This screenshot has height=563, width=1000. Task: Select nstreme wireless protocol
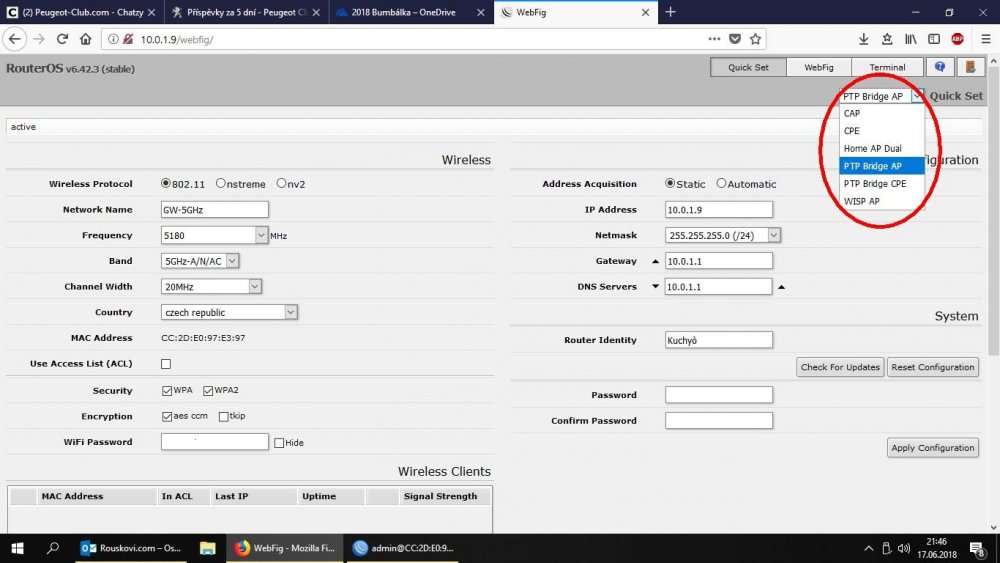221,183
